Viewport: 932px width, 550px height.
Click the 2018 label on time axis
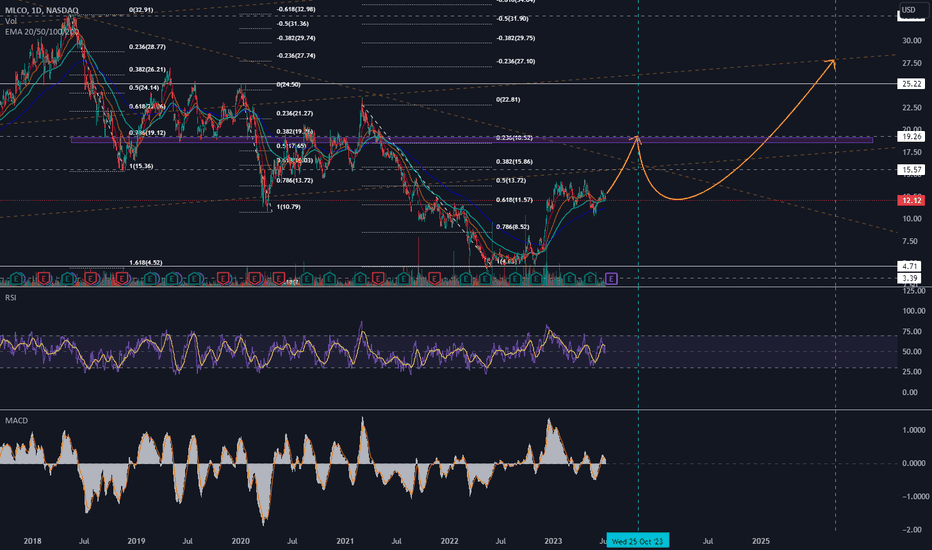tap(32, 541)
